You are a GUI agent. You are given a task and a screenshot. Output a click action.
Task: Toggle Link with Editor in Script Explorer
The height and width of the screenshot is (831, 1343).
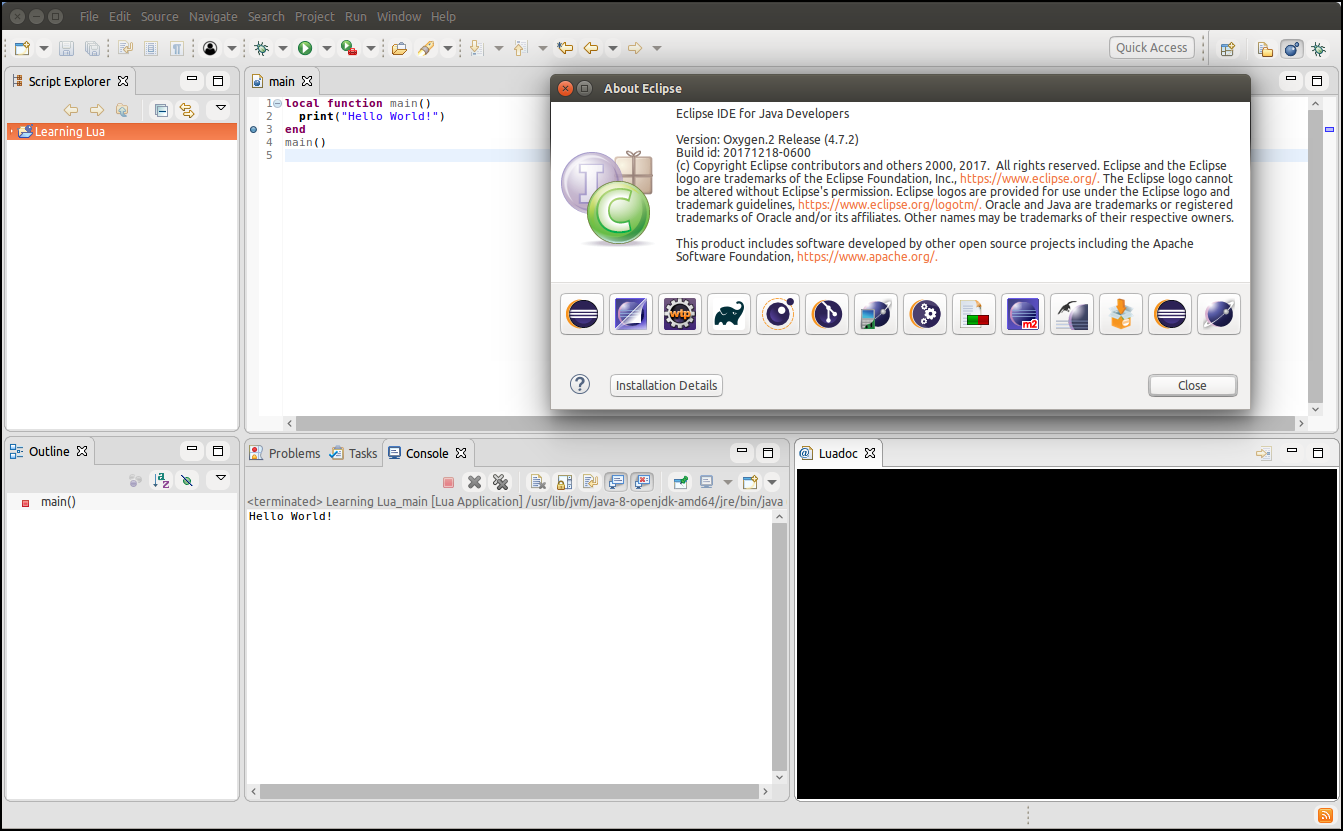click(x=187, y=110)
